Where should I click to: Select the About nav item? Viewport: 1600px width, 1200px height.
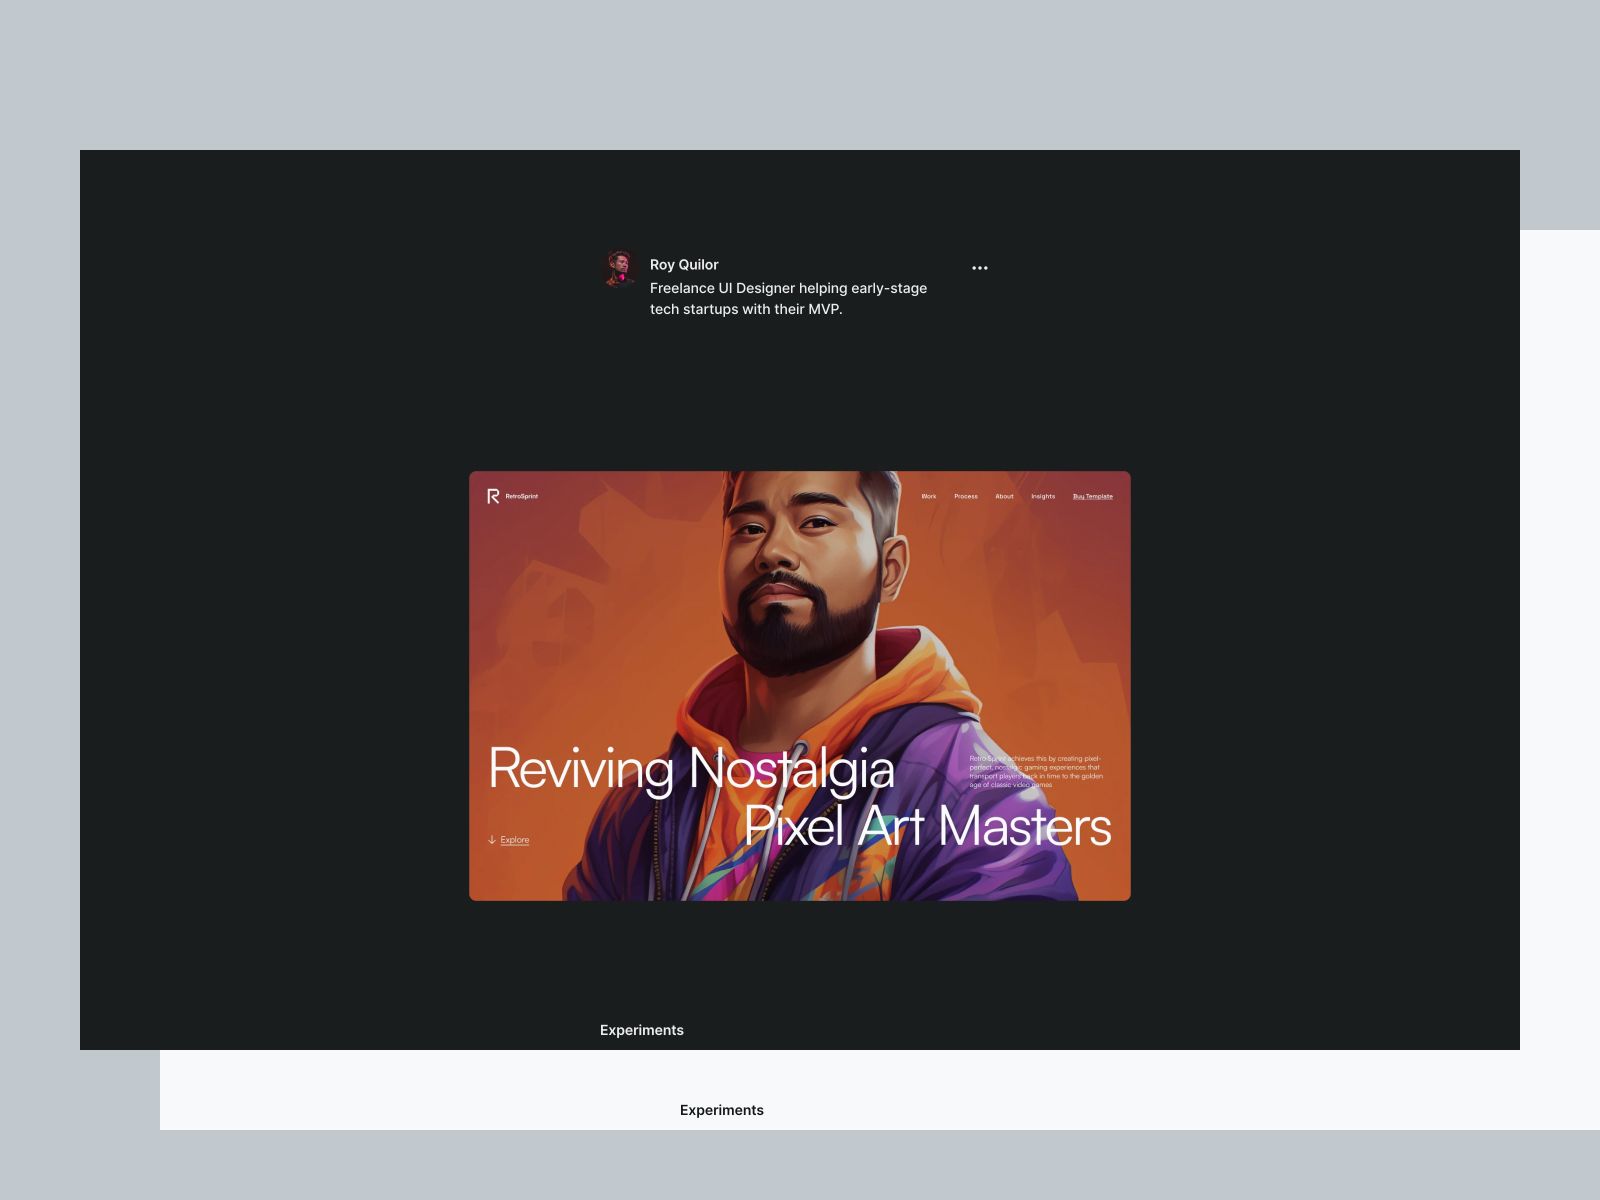[1004, 497]
